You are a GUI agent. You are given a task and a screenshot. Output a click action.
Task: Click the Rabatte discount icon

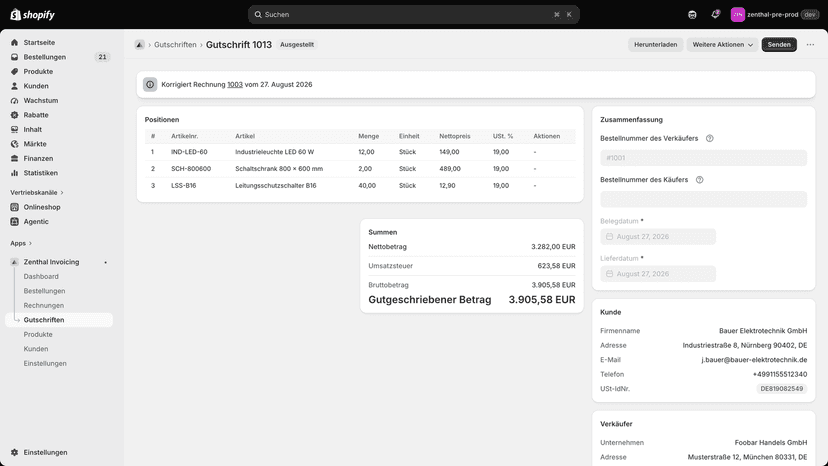[14, 115]
